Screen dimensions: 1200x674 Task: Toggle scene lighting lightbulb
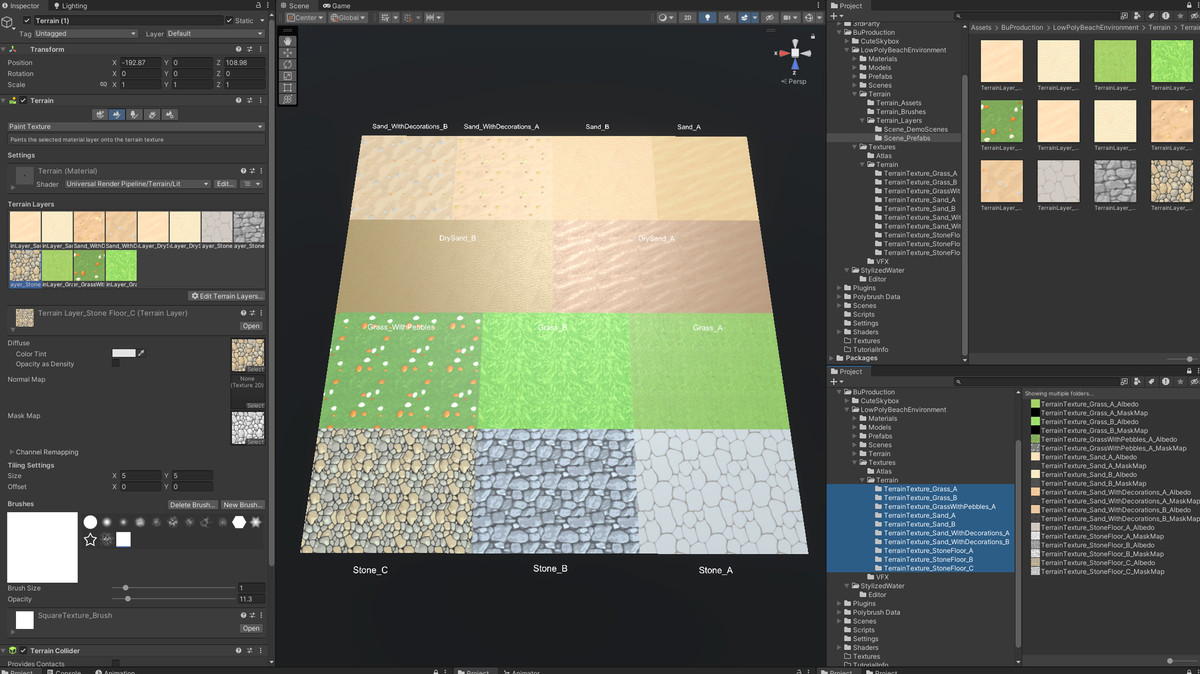point(707,18)
